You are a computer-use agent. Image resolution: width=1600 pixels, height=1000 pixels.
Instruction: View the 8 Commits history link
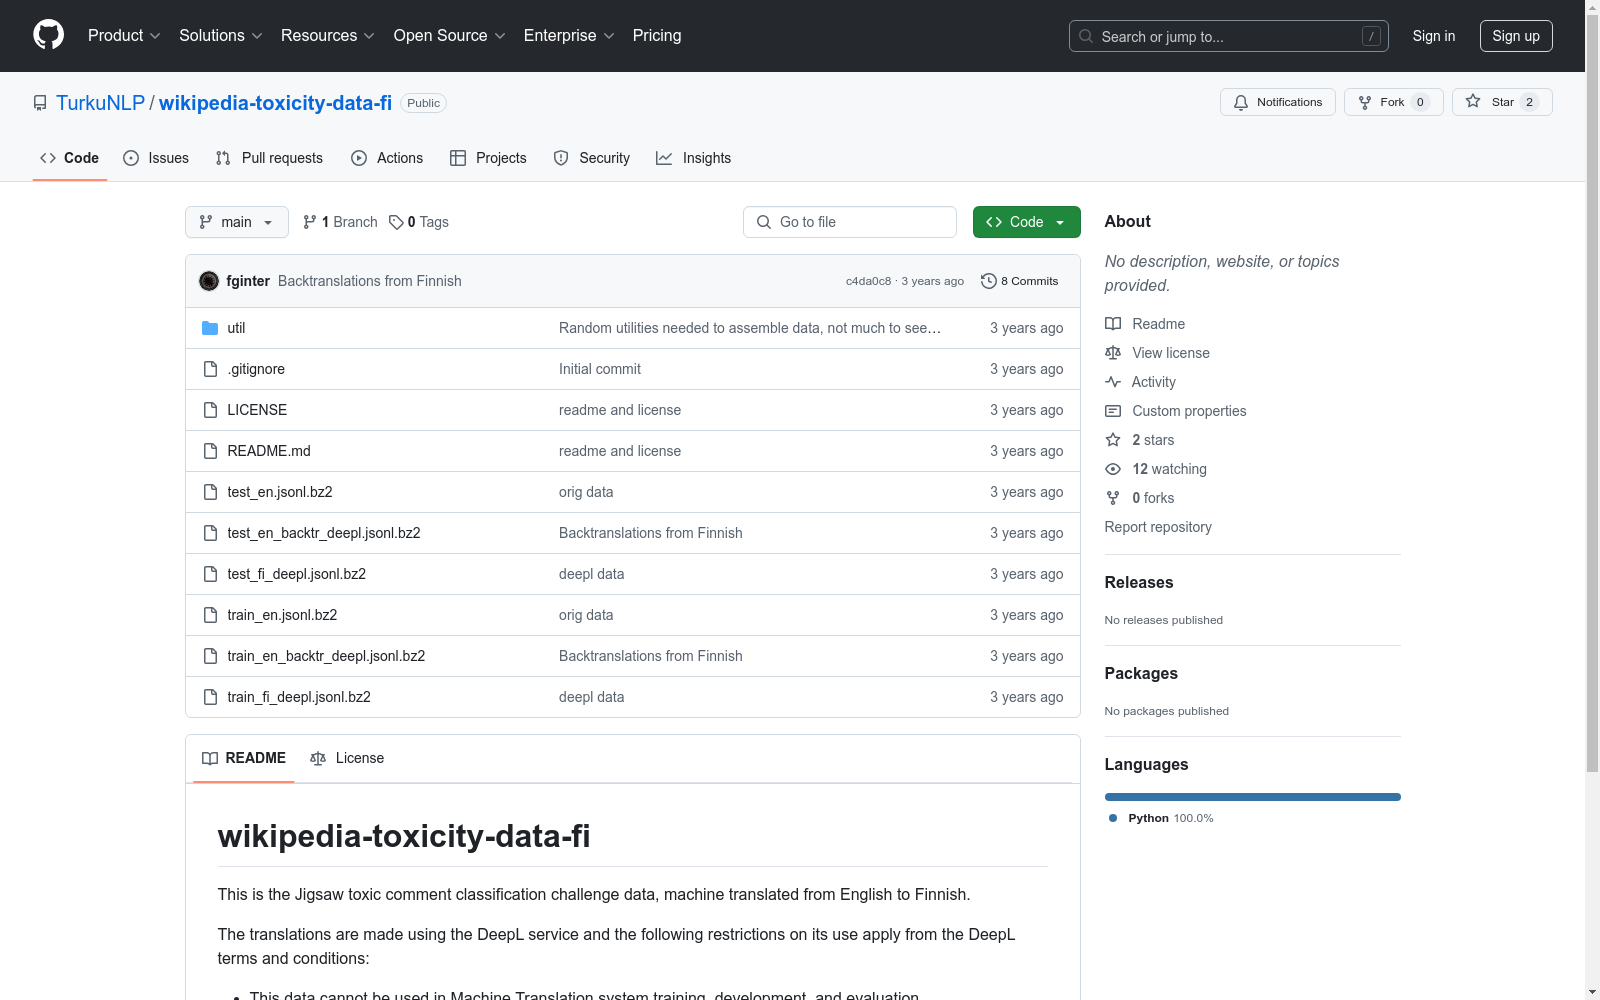(1020, 281)
